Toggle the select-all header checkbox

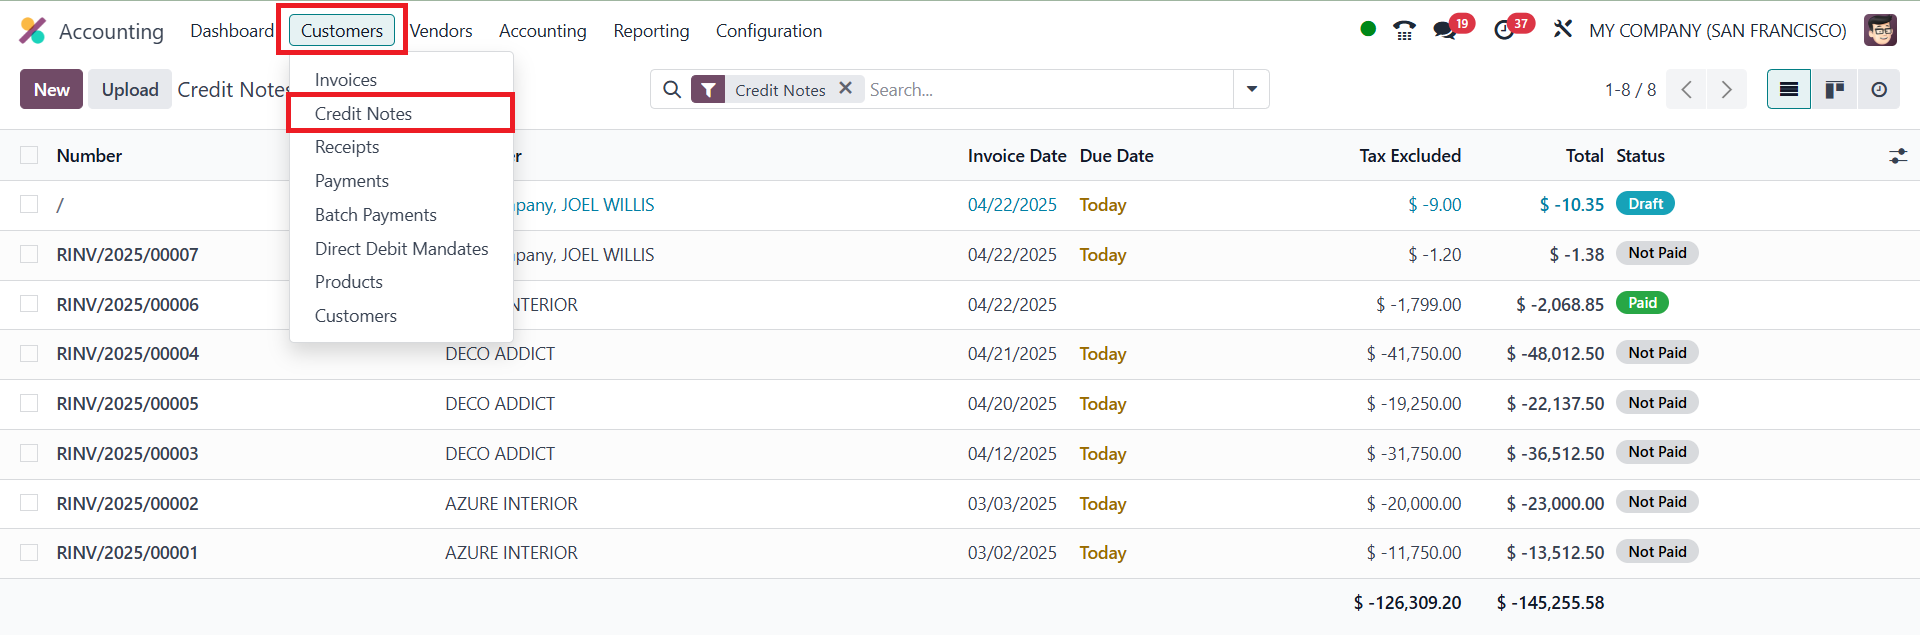pyautogui.click(x=29, y=155)
